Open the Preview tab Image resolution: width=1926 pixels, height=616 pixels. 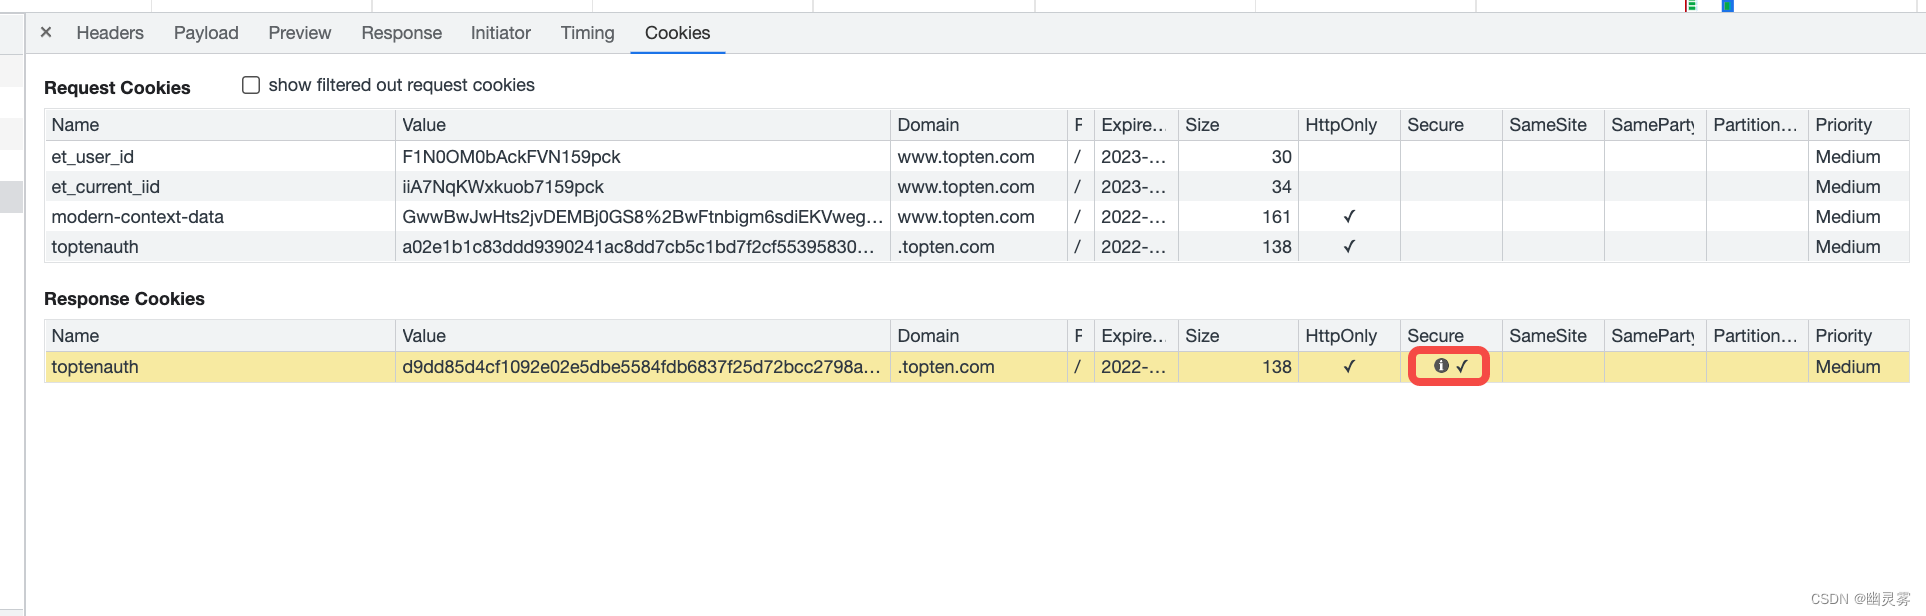coord(300,33)
